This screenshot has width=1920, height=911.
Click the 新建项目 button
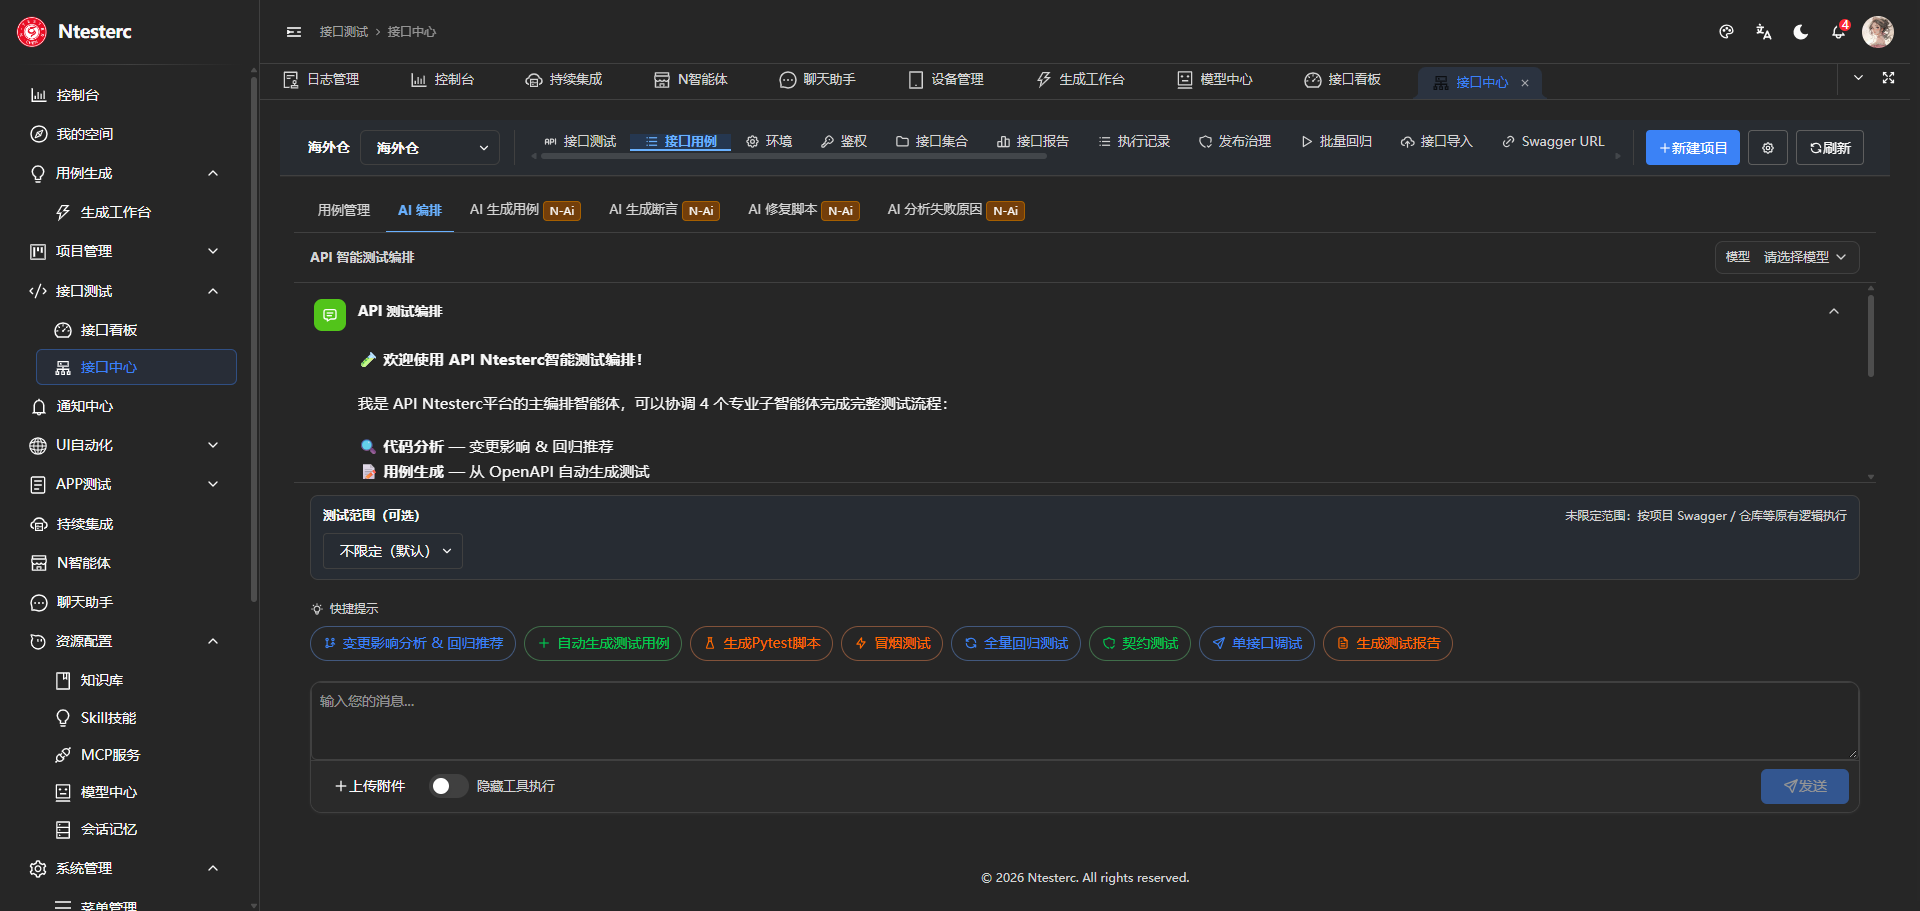(x=1693, y=148)
